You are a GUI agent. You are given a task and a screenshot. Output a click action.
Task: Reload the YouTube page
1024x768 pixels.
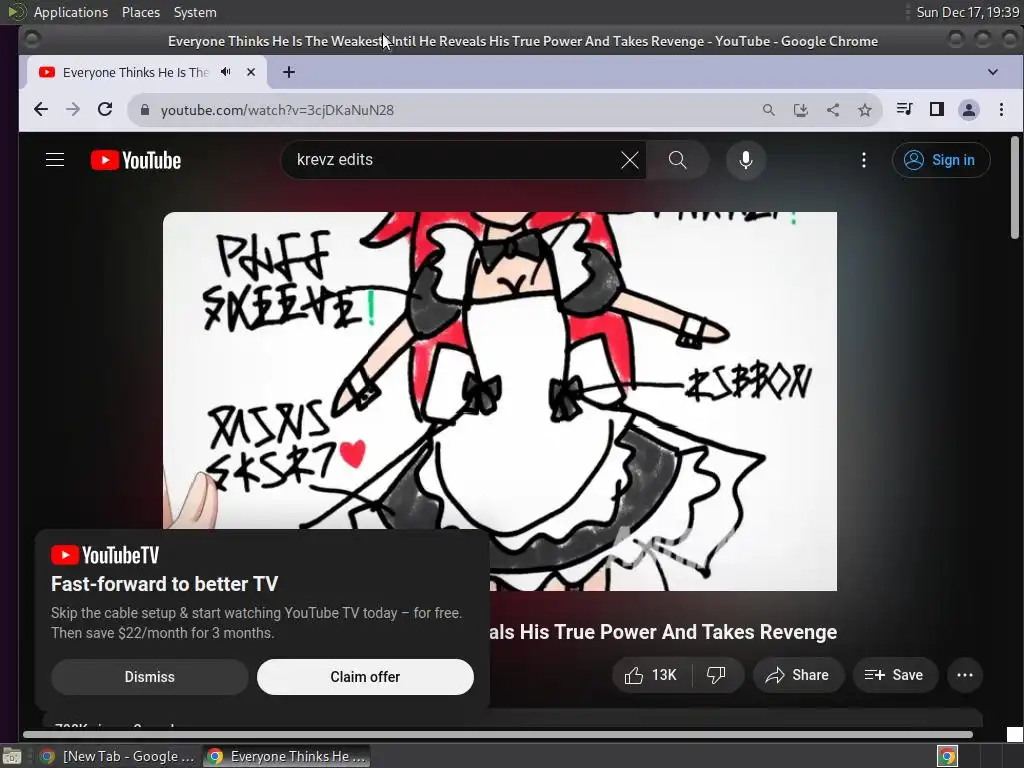tap(104, 110)
